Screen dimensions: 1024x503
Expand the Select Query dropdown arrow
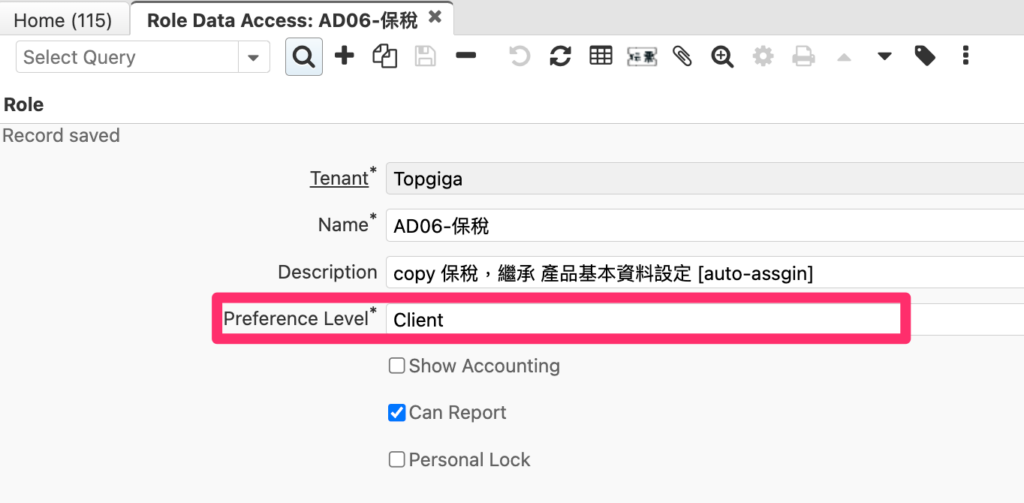pyautogui.click(x=254, y=57)
